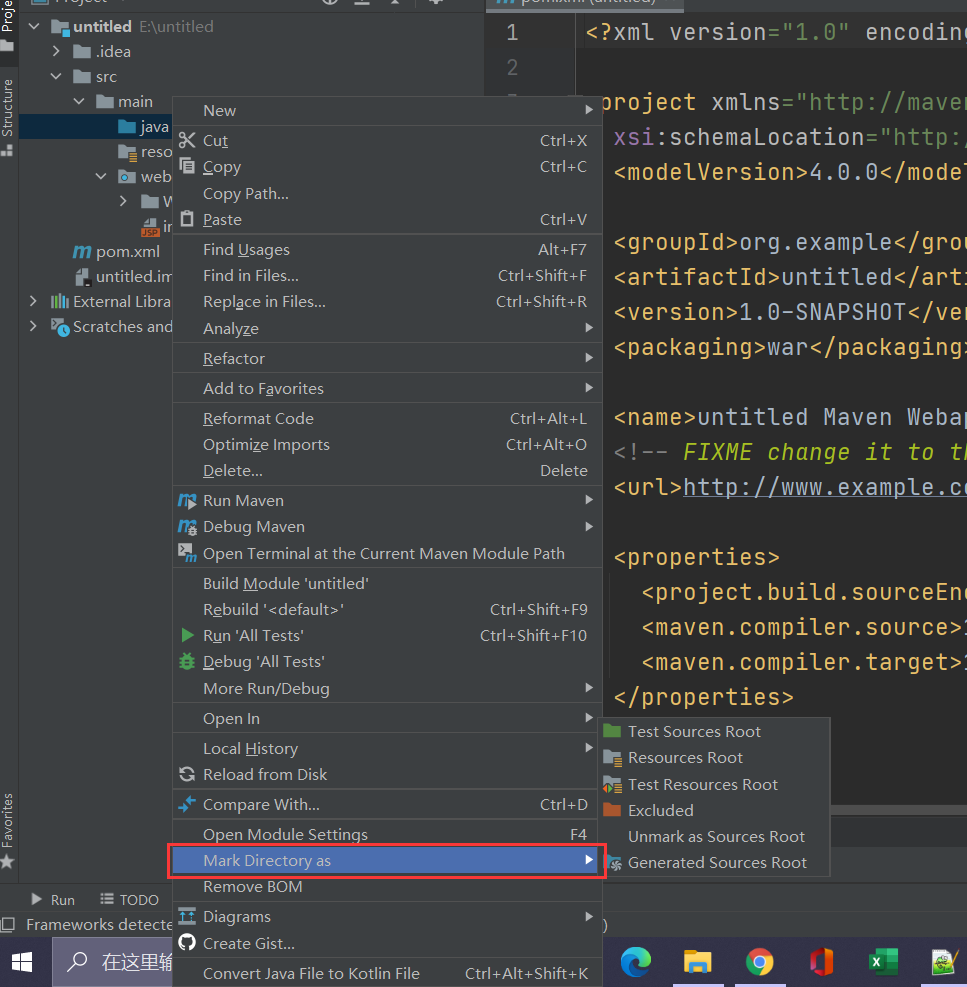Open File Explorer from the taskbar
This screenshot has height=987, width=967.
pyautogui.click(x=698, y=962)
